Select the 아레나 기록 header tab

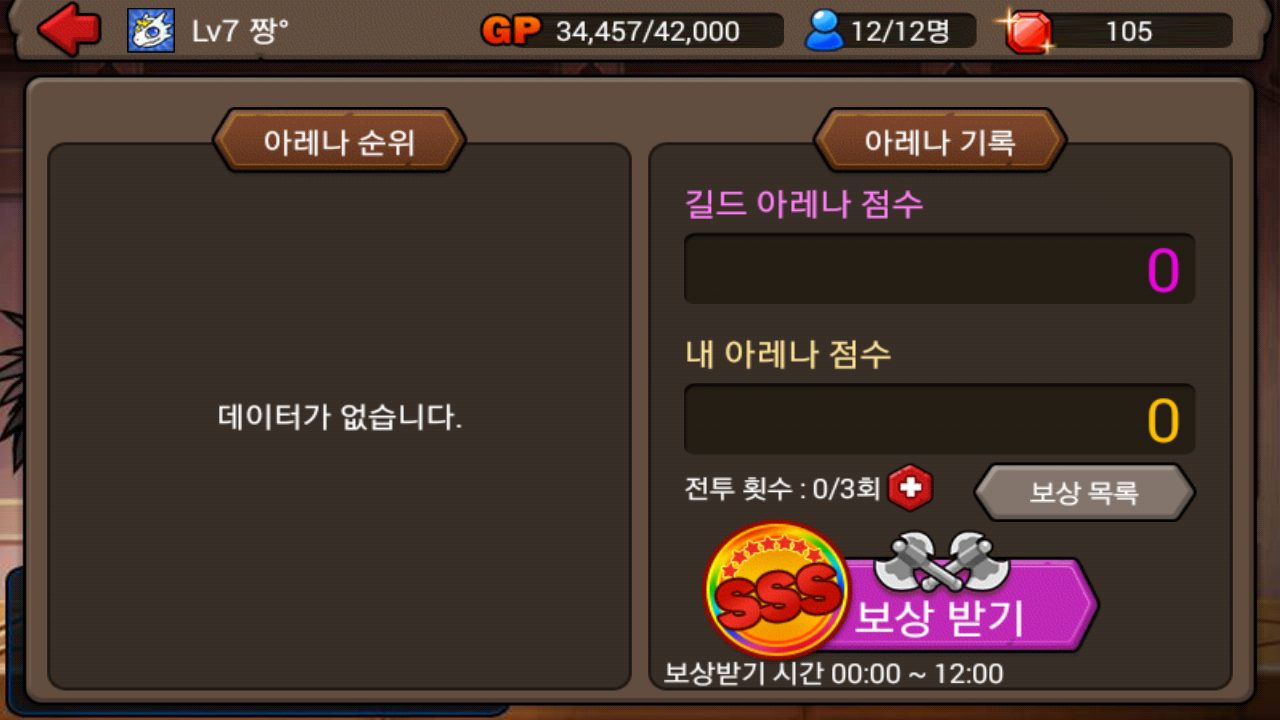[x=940, y=142]
